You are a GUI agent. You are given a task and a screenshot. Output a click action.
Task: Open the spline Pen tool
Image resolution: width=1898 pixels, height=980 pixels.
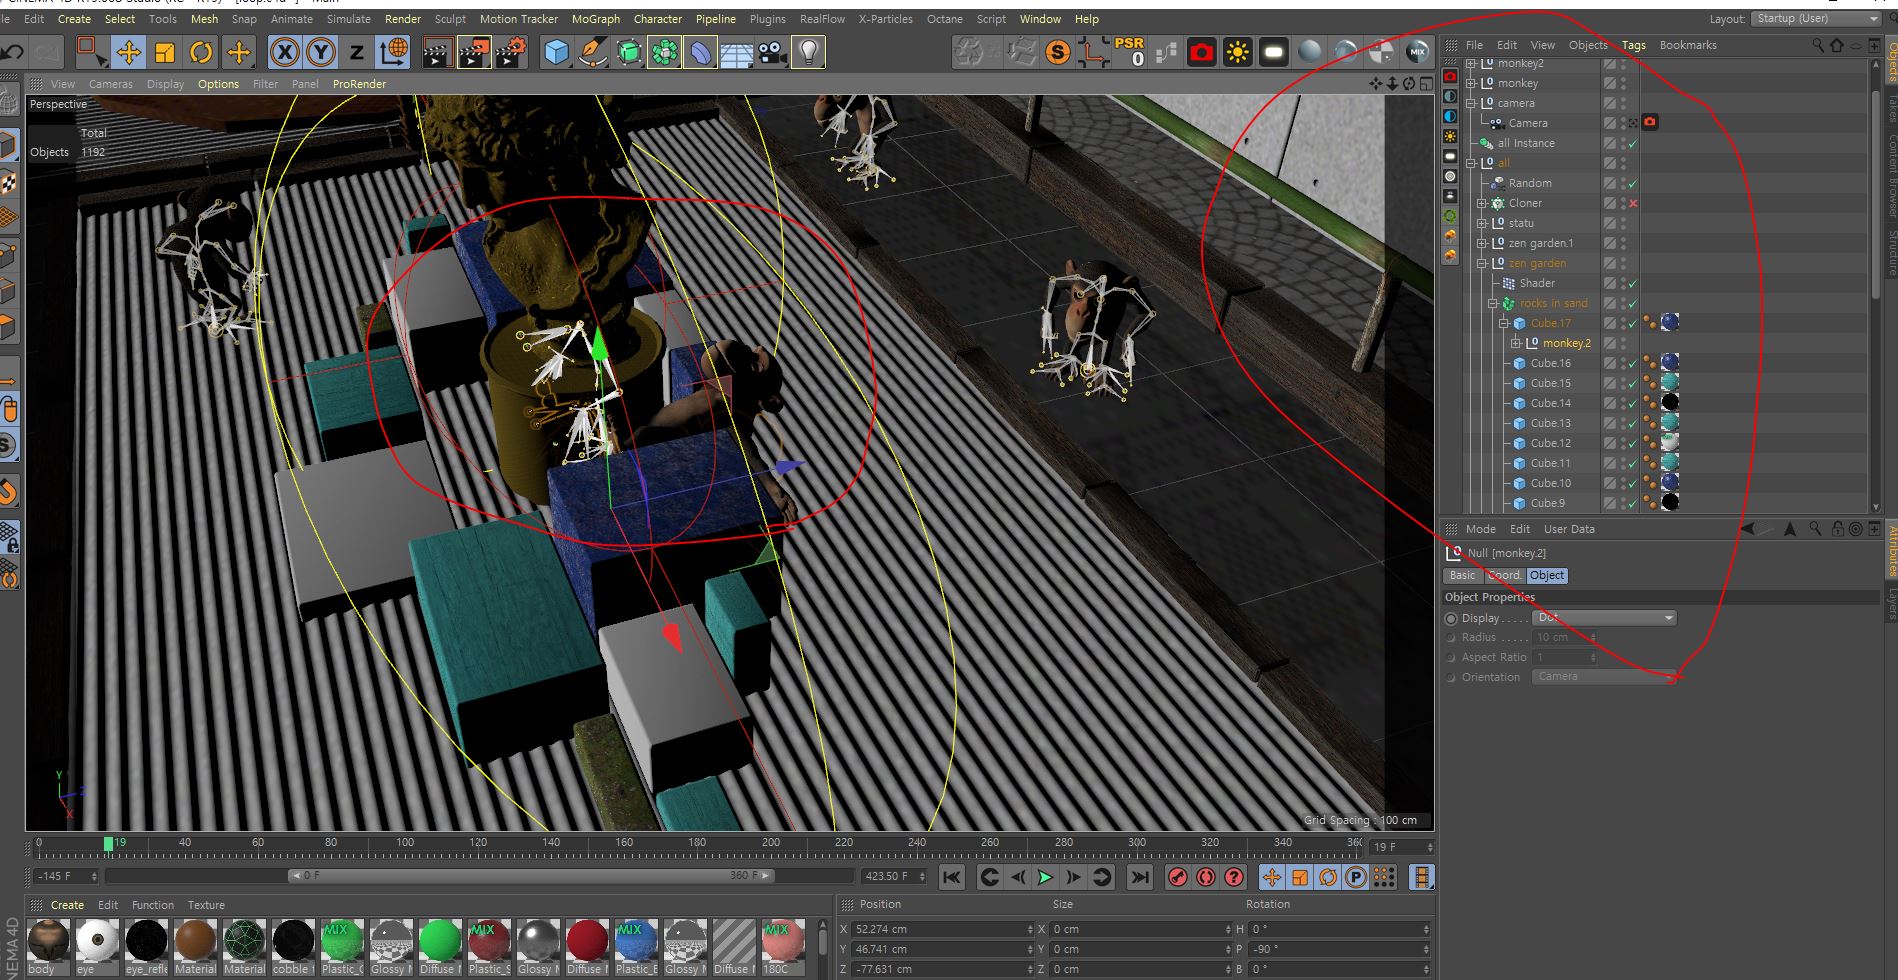(x=593, y=52)
